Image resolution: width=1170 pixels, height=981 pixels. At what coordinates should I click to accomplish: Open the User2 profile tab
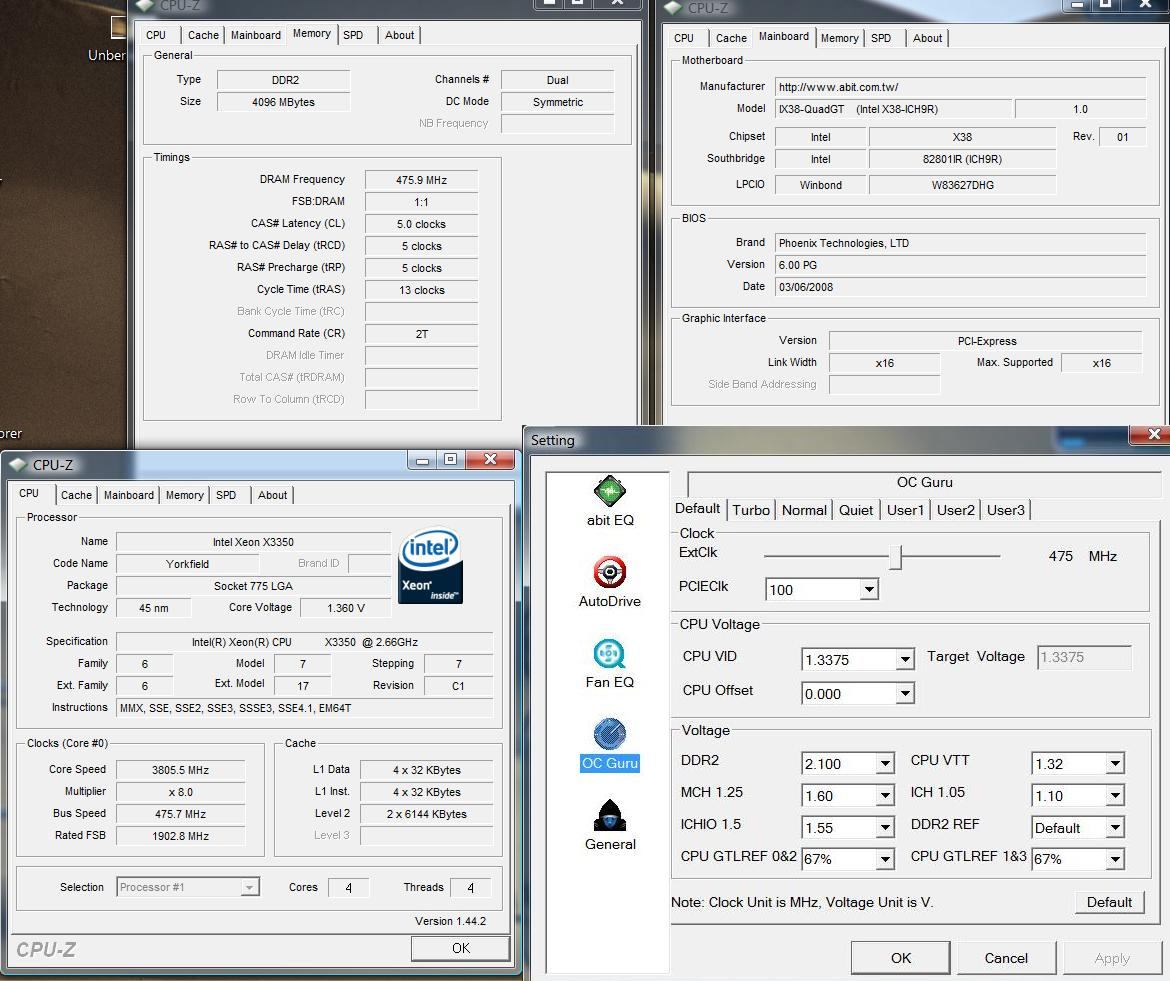point(955,510)
